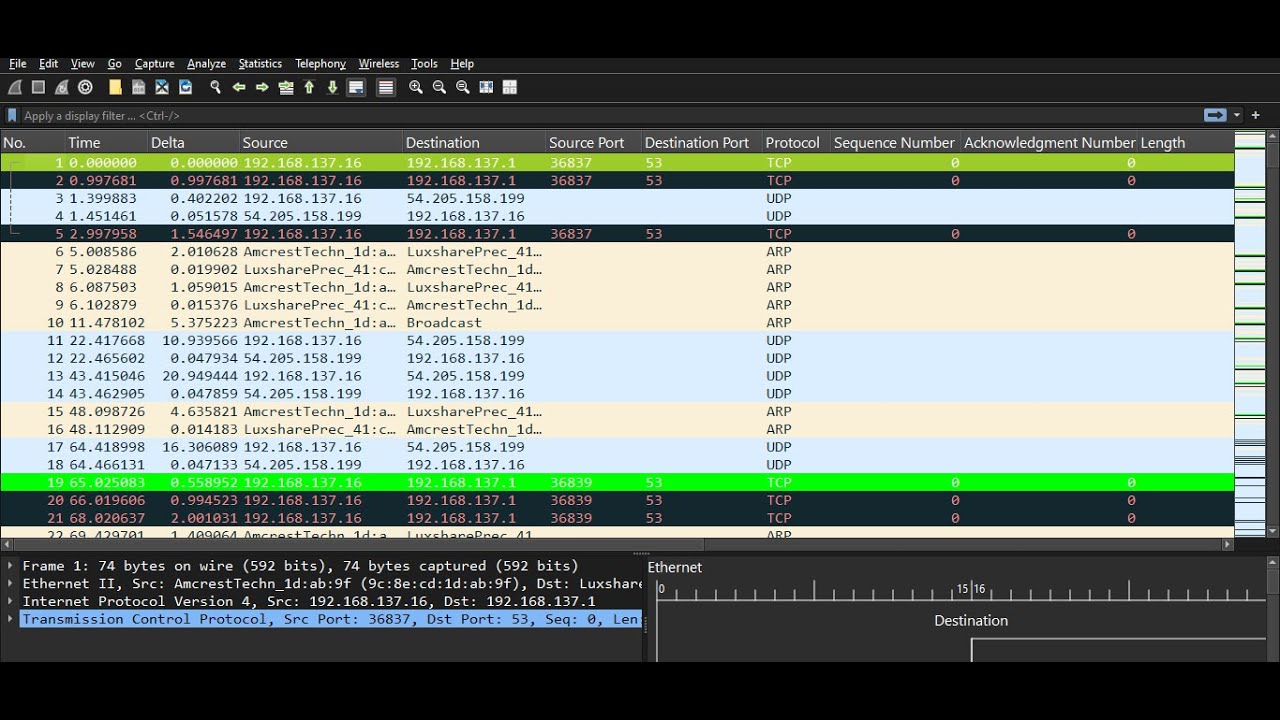Viewport: 1280px width, 720px height.
Task: Open the Telephony menu
Action: (320, 64)
